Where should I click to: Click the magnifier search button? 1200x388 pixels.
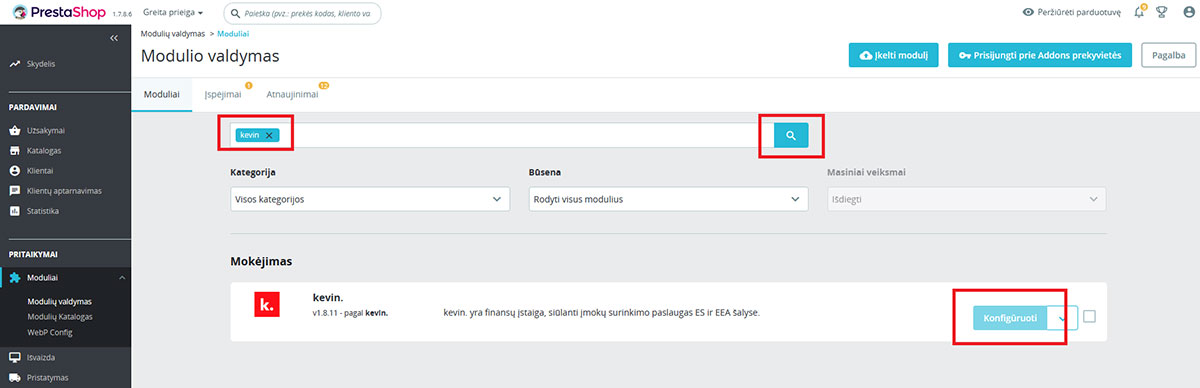[790, 135]
